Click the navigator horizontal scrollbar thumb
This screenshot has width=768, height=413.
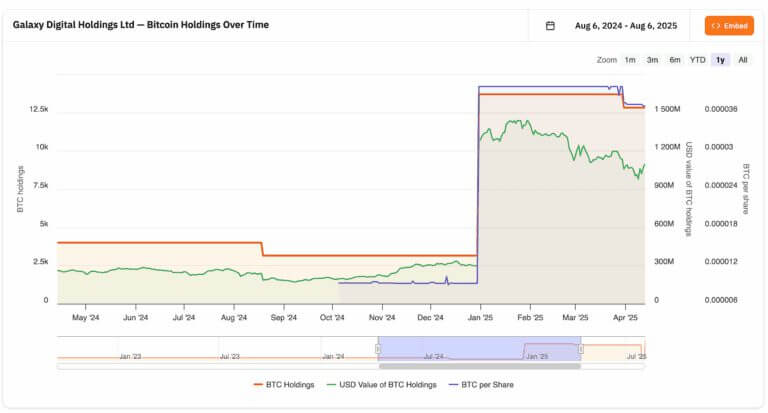click(x=480, y=366)
